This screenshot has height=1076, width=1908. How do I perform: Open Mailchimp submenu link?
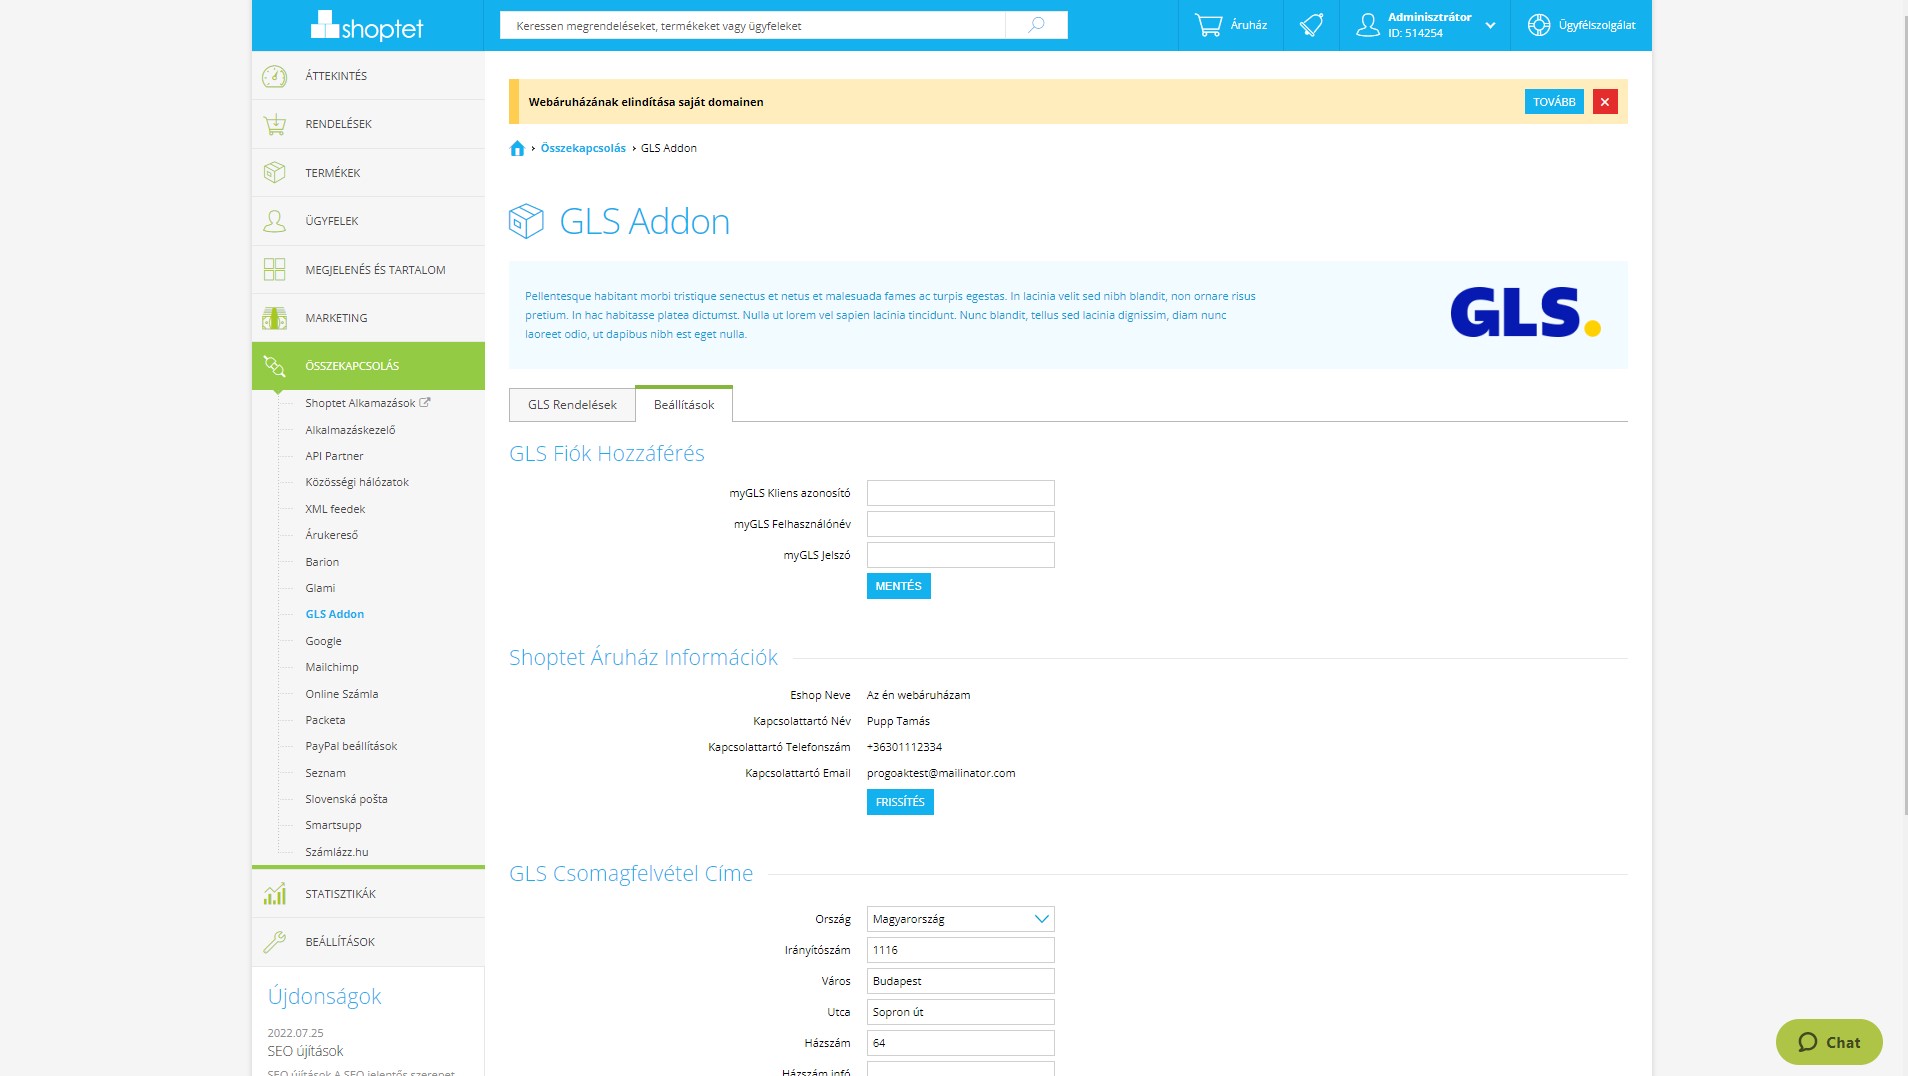pyautogui.click(x=331, y=667)
